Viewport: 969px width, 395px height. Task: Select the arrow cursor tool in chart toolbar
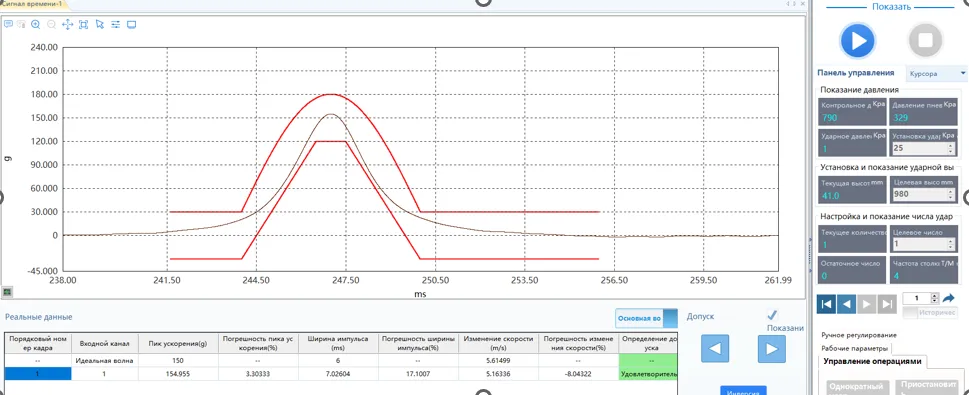pyautogui.click(x=100, y=25)
